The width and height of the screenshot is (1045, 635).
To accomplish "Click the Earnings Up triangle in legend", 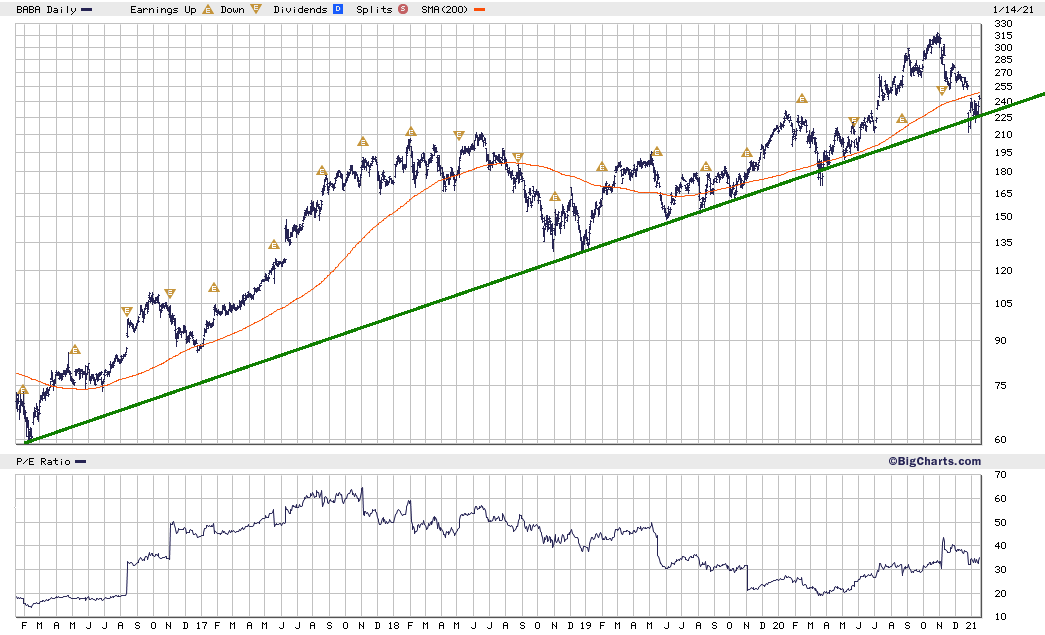I will click(x=208, y=9).
